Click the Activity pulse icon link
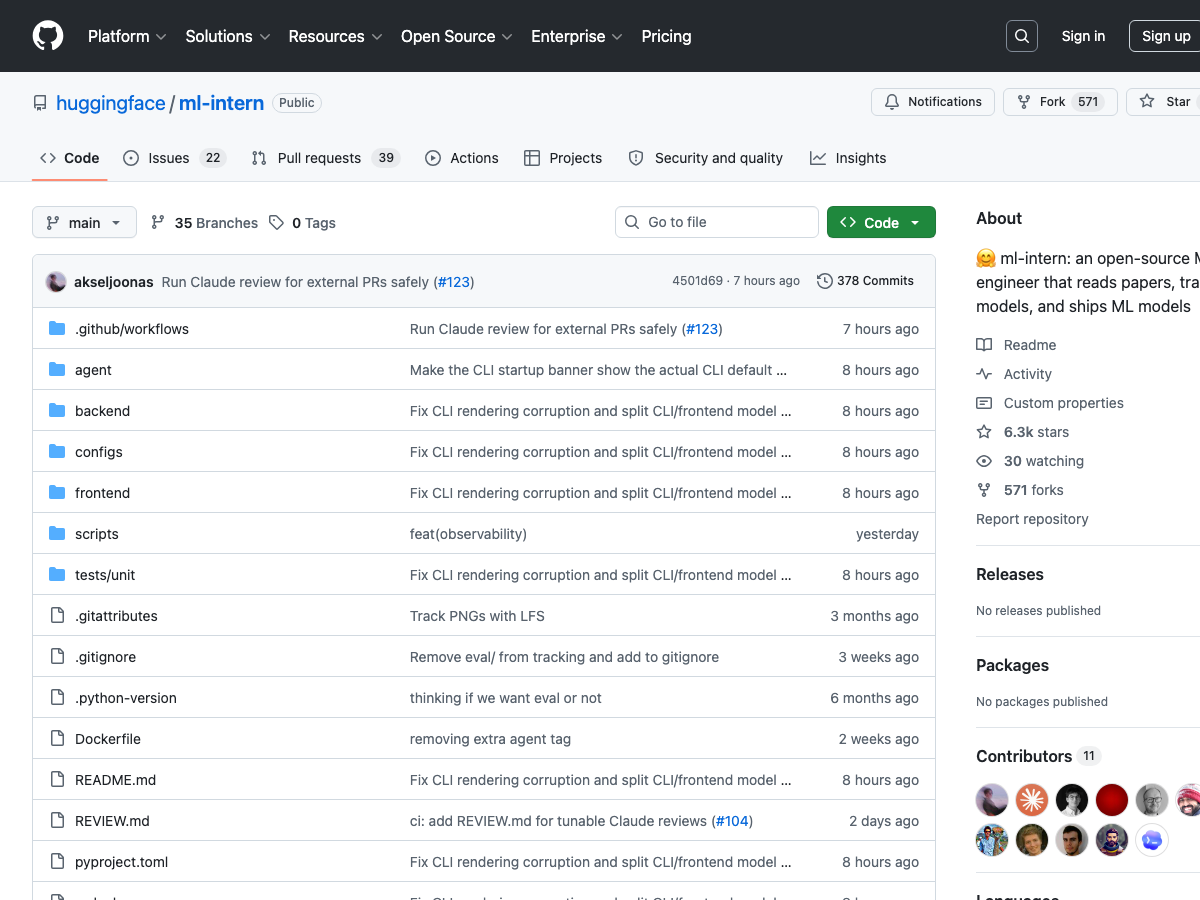The width and height of the screenshot is (1200, 900). pos(984,374)
